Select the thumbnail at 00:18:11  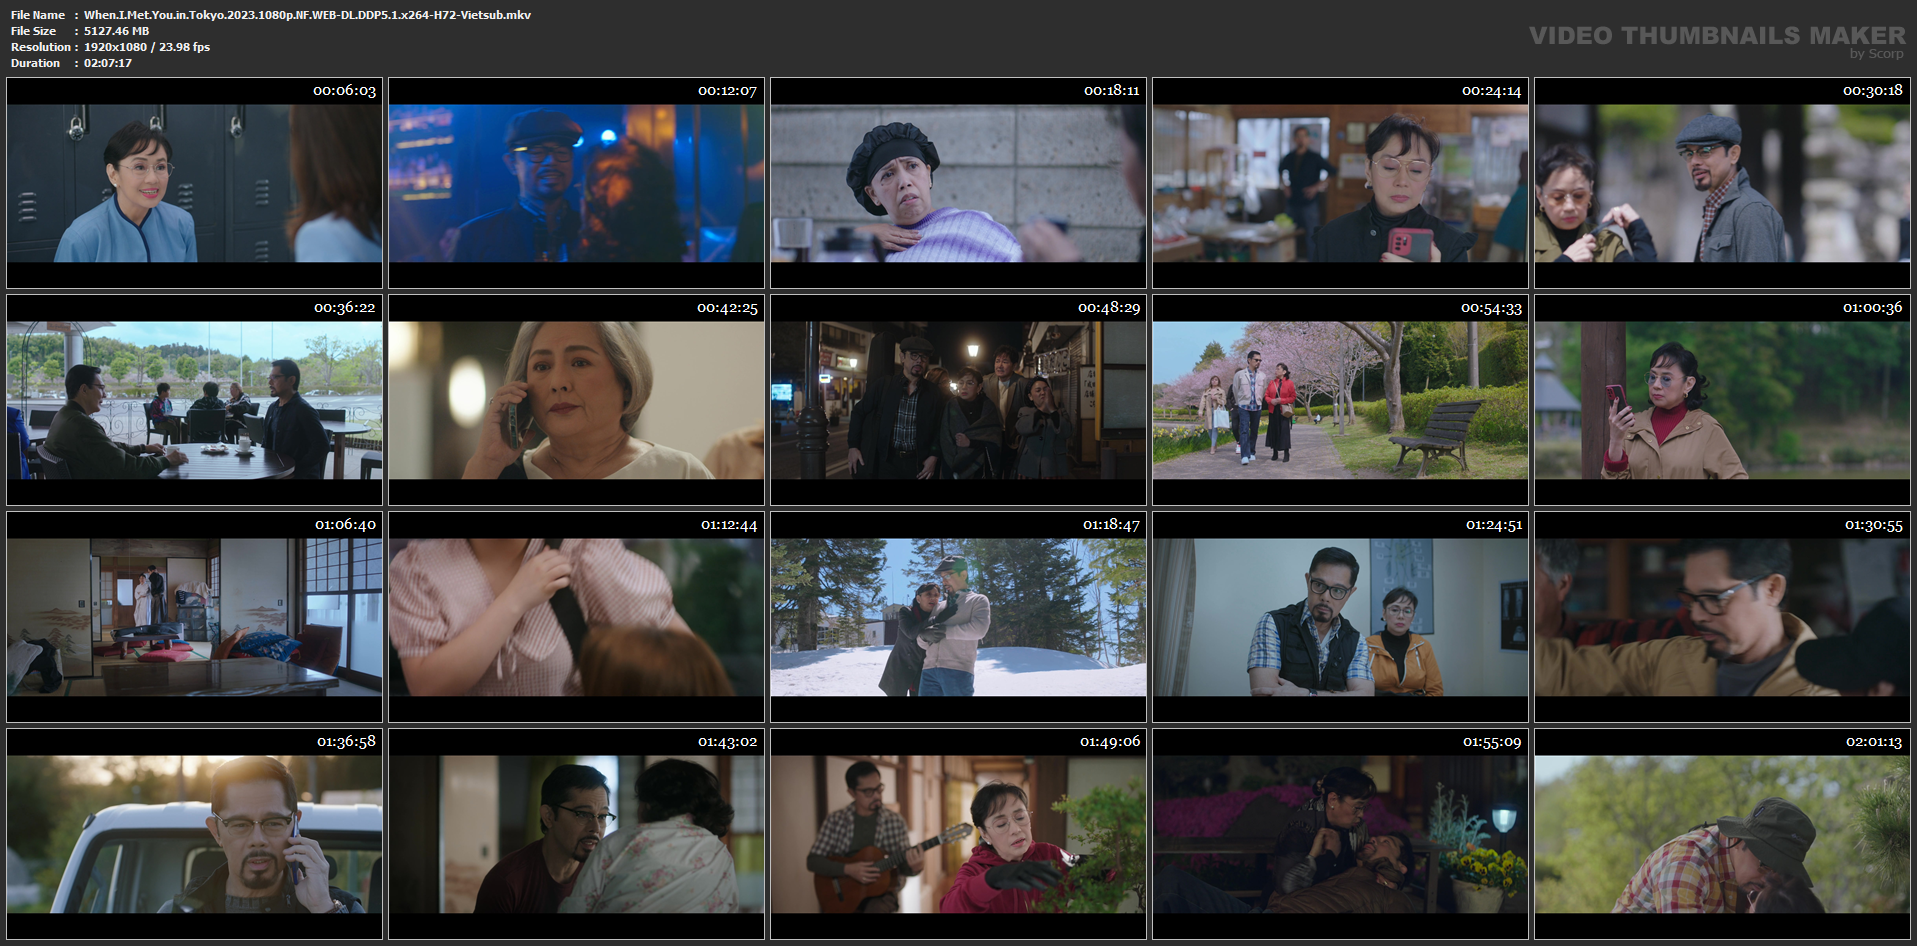pyautogui.click(x=958, y=183)
